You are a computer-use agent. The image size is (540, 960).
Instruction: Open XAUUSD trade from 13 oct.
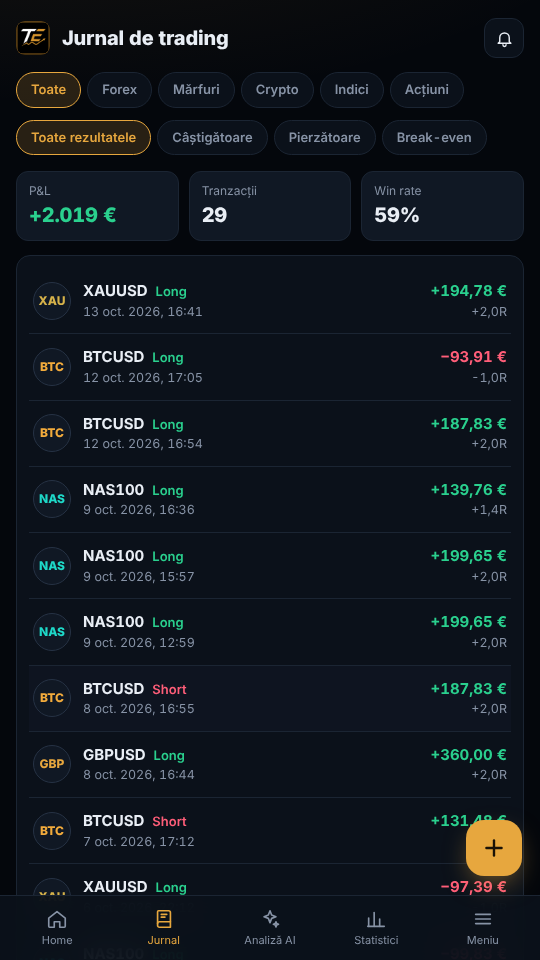point(270,301)
